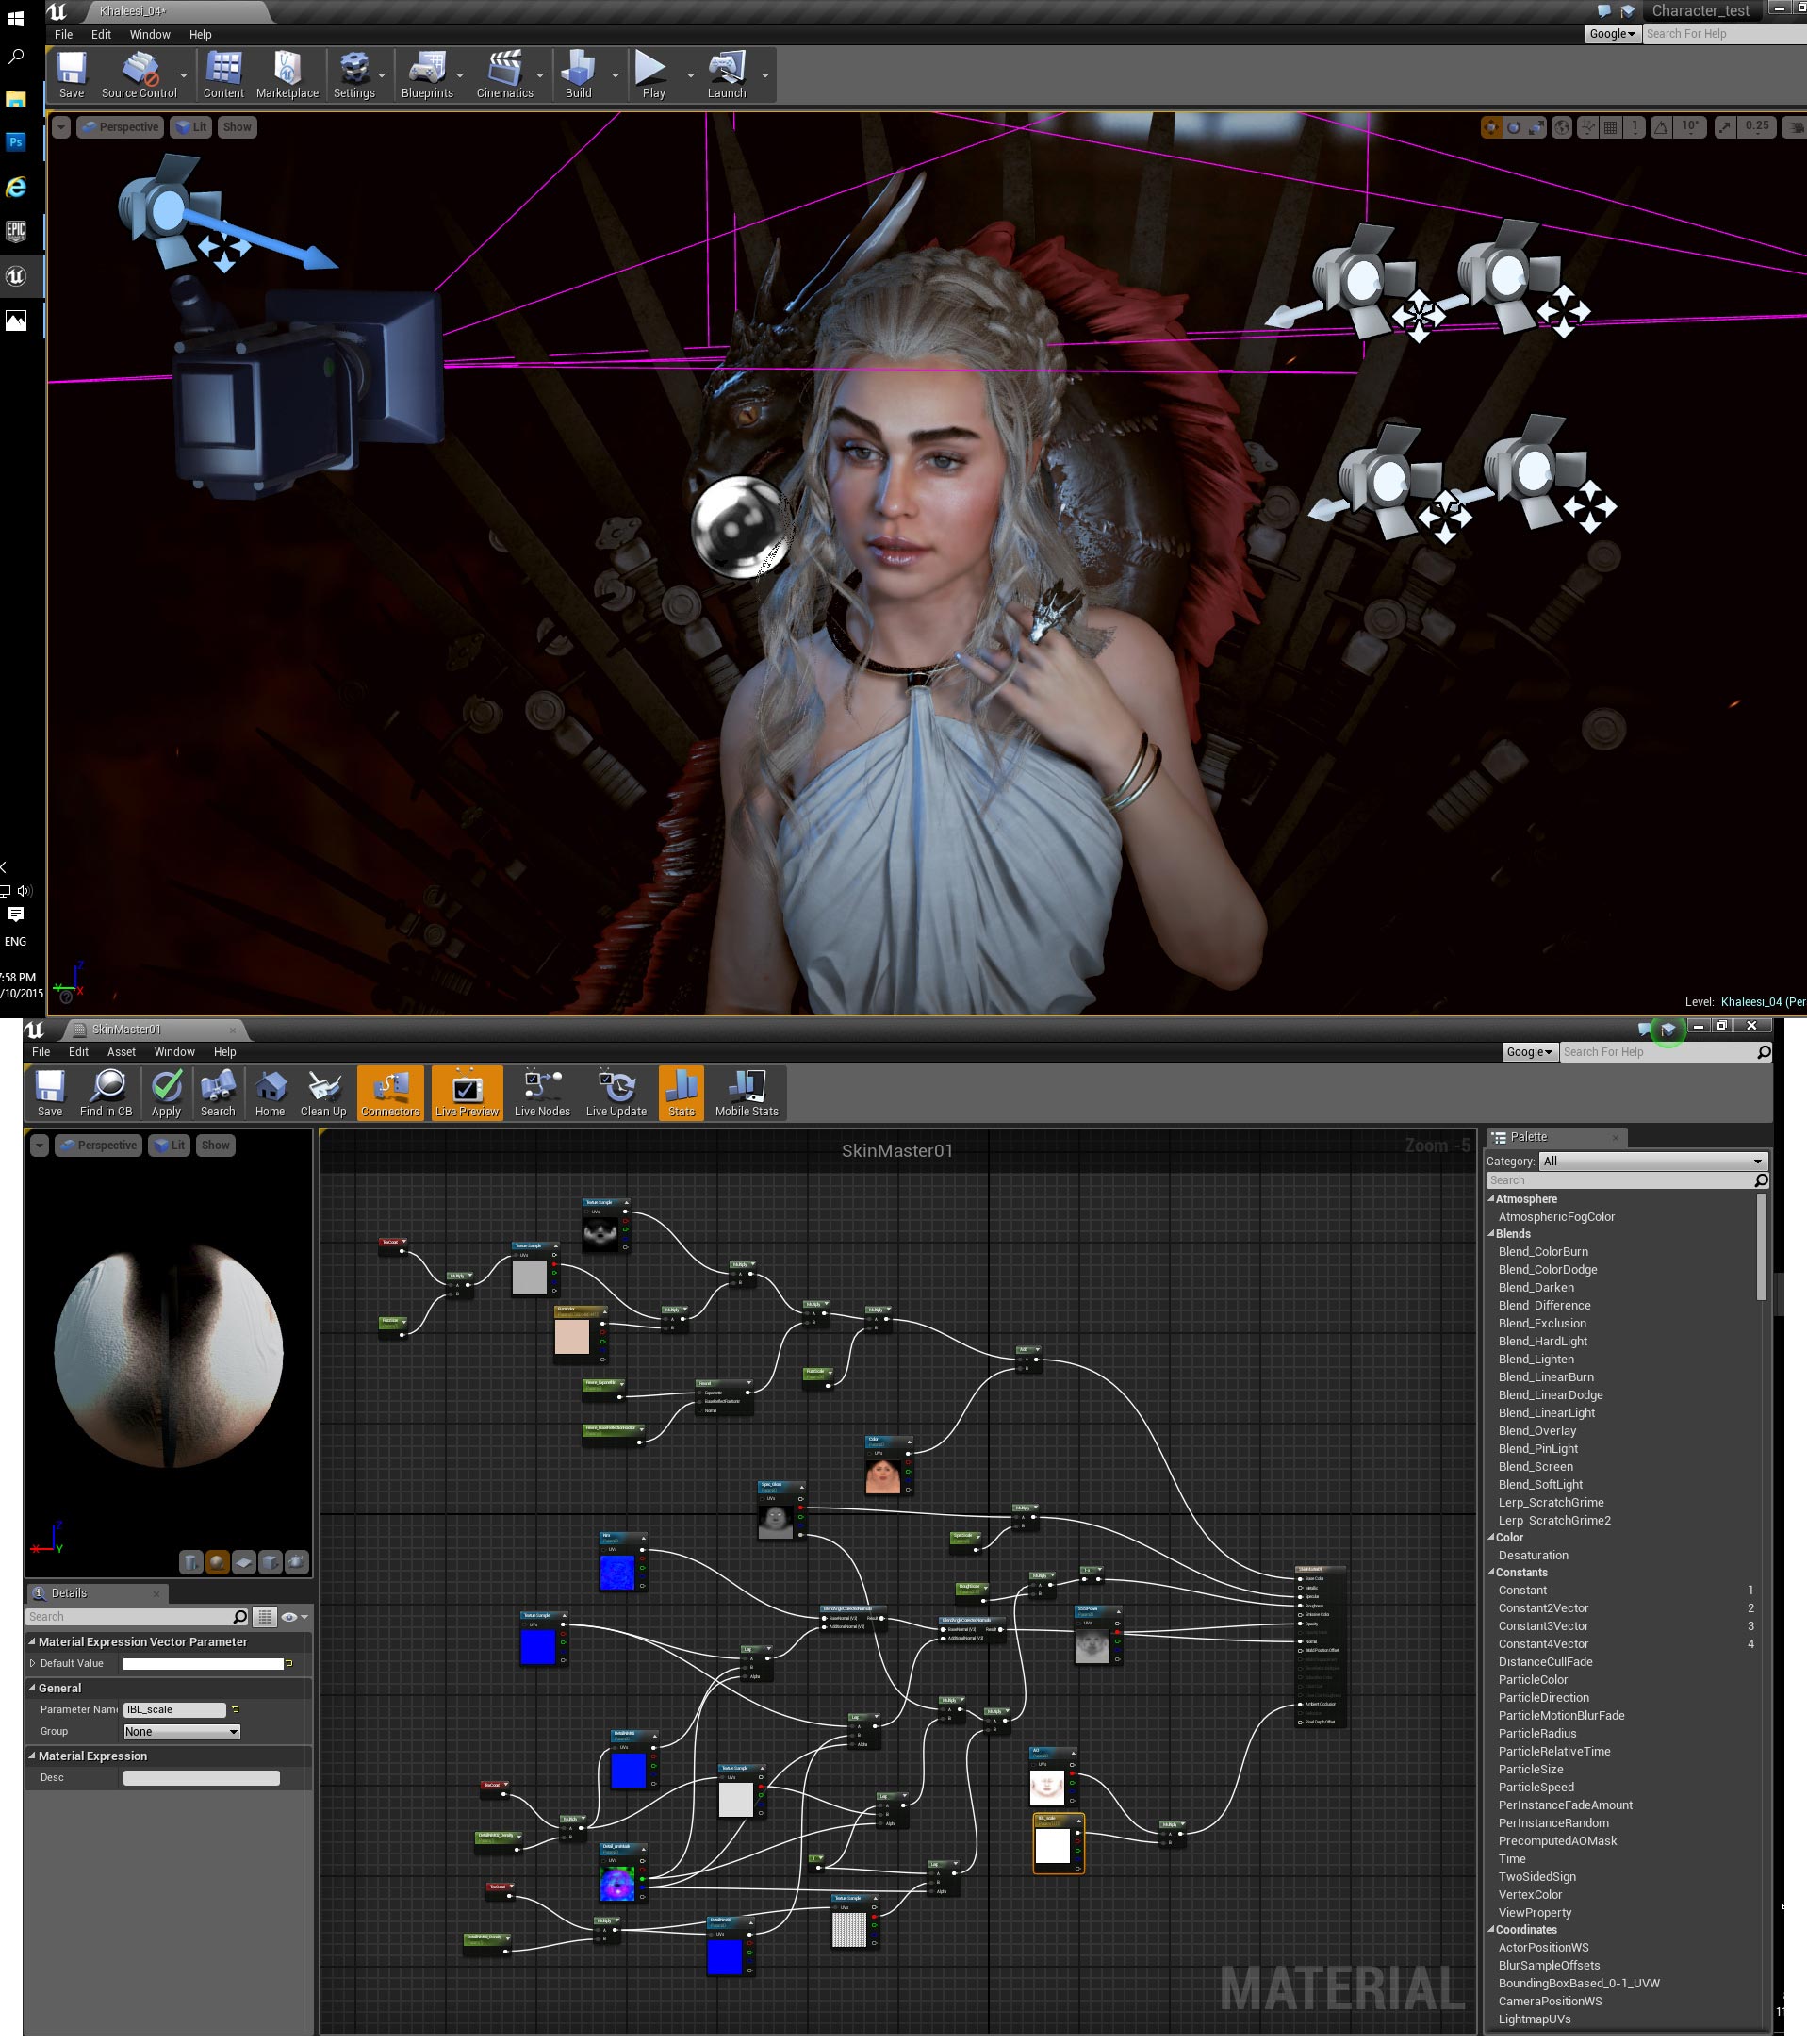Click the Windows Start button

pyautogui.click(x=16, y=18)
